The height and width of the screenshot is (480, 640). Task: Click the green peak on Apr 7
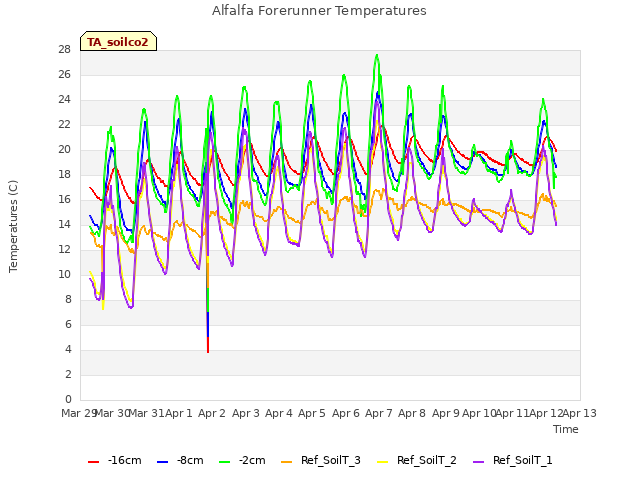pos(377,55)
